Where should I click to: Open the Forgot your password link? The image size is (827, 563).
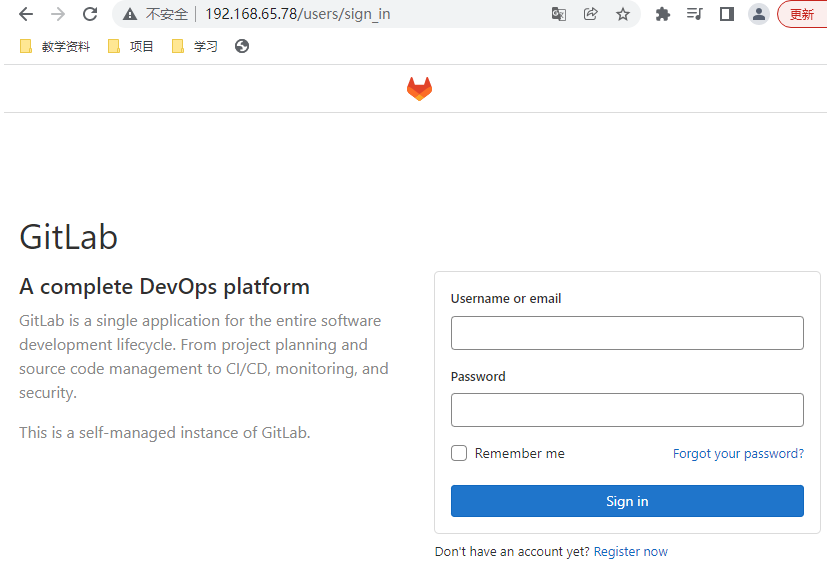pyautogui.click(x=738, y=454)
